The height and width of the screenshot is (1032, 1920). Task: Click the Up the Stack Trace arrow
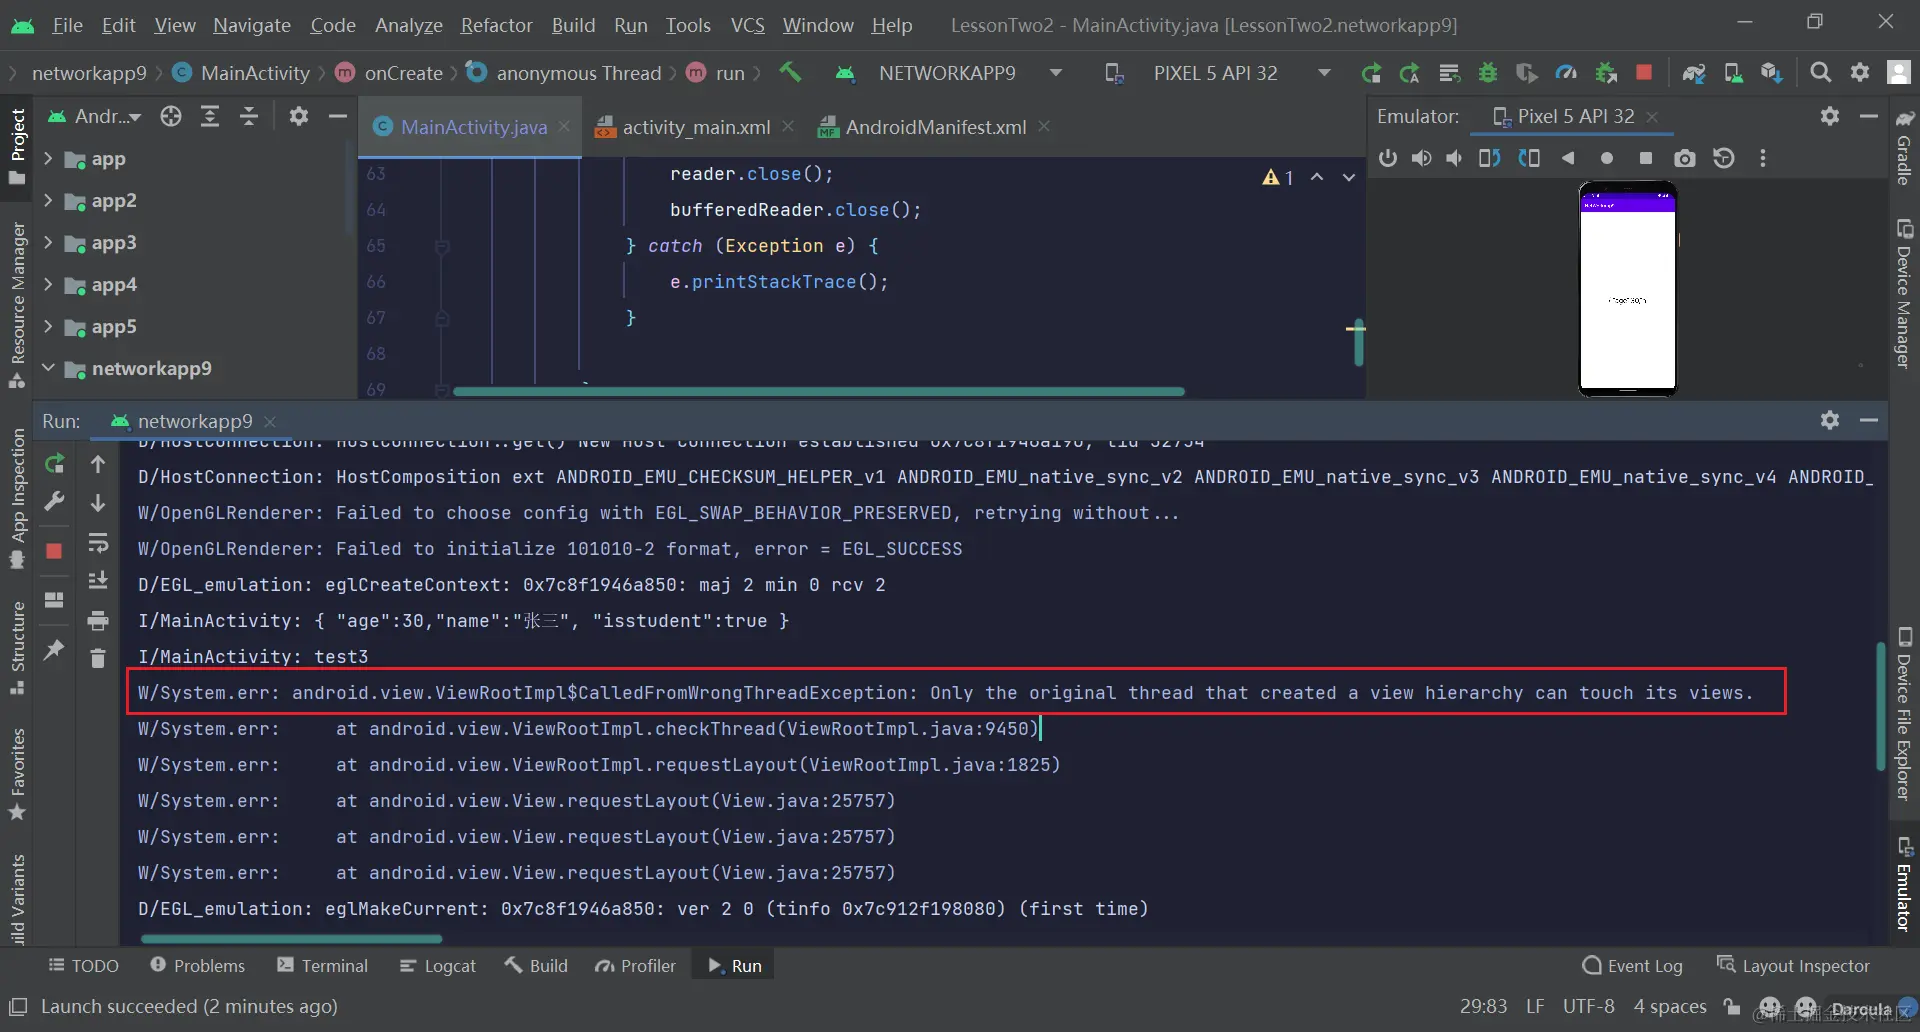coord(98,463)
